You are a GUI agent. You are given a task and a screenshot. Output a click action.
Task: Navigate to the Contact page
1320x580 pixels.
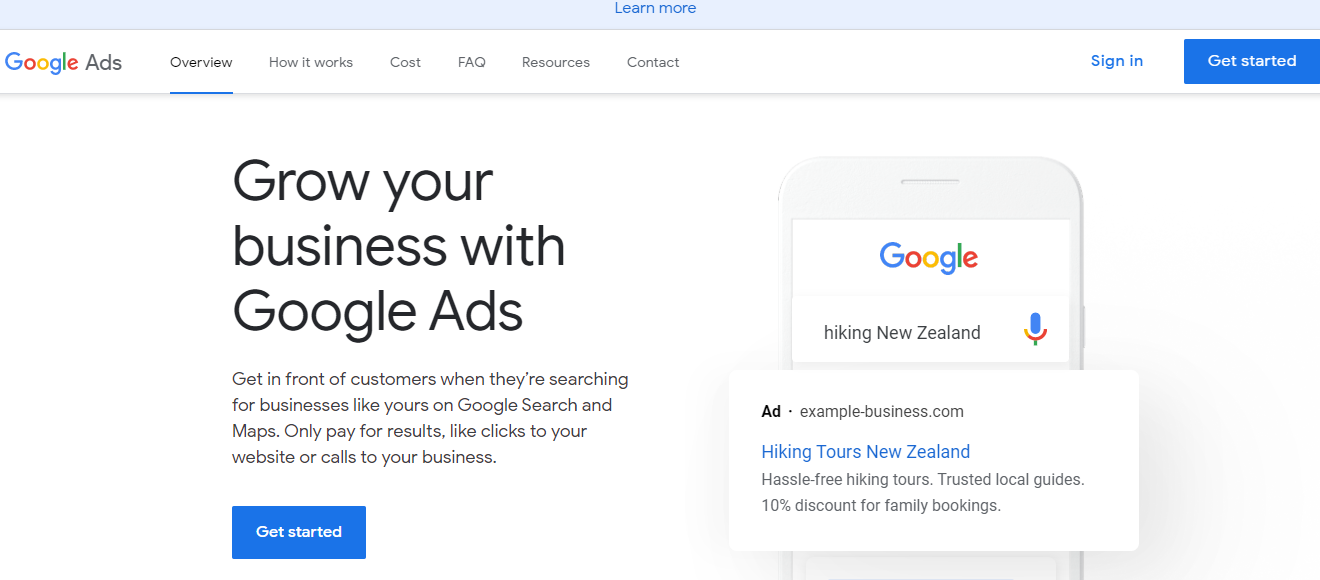pyautogui.click(x=653, y=62)
